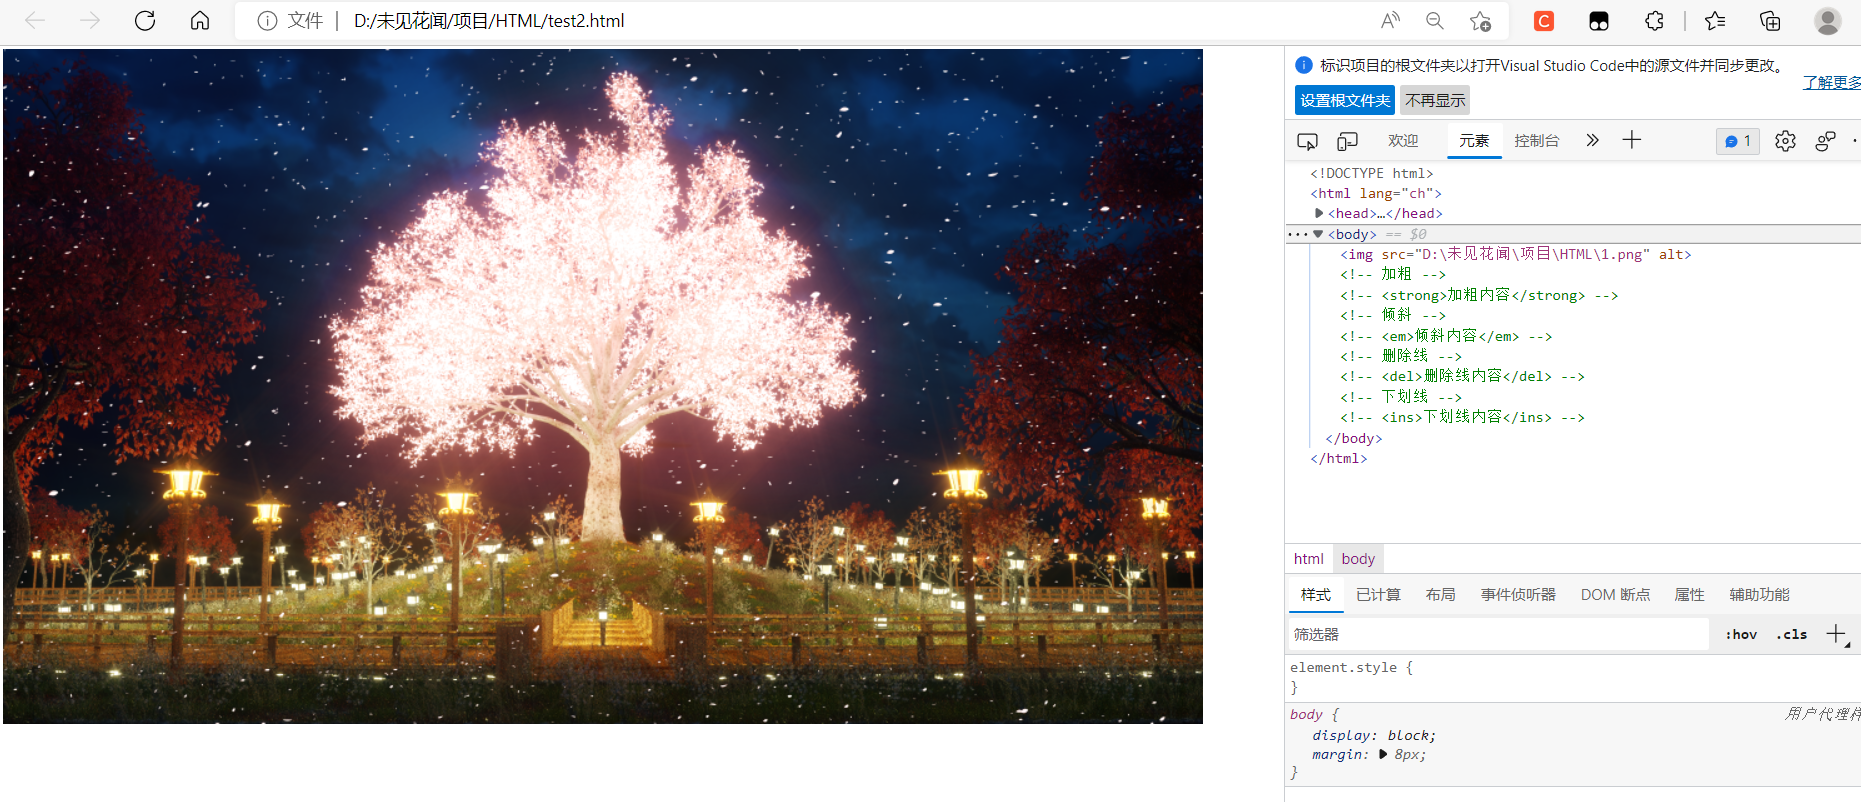Expand the head element node

pyautogui.click(x=1319, y=213)
